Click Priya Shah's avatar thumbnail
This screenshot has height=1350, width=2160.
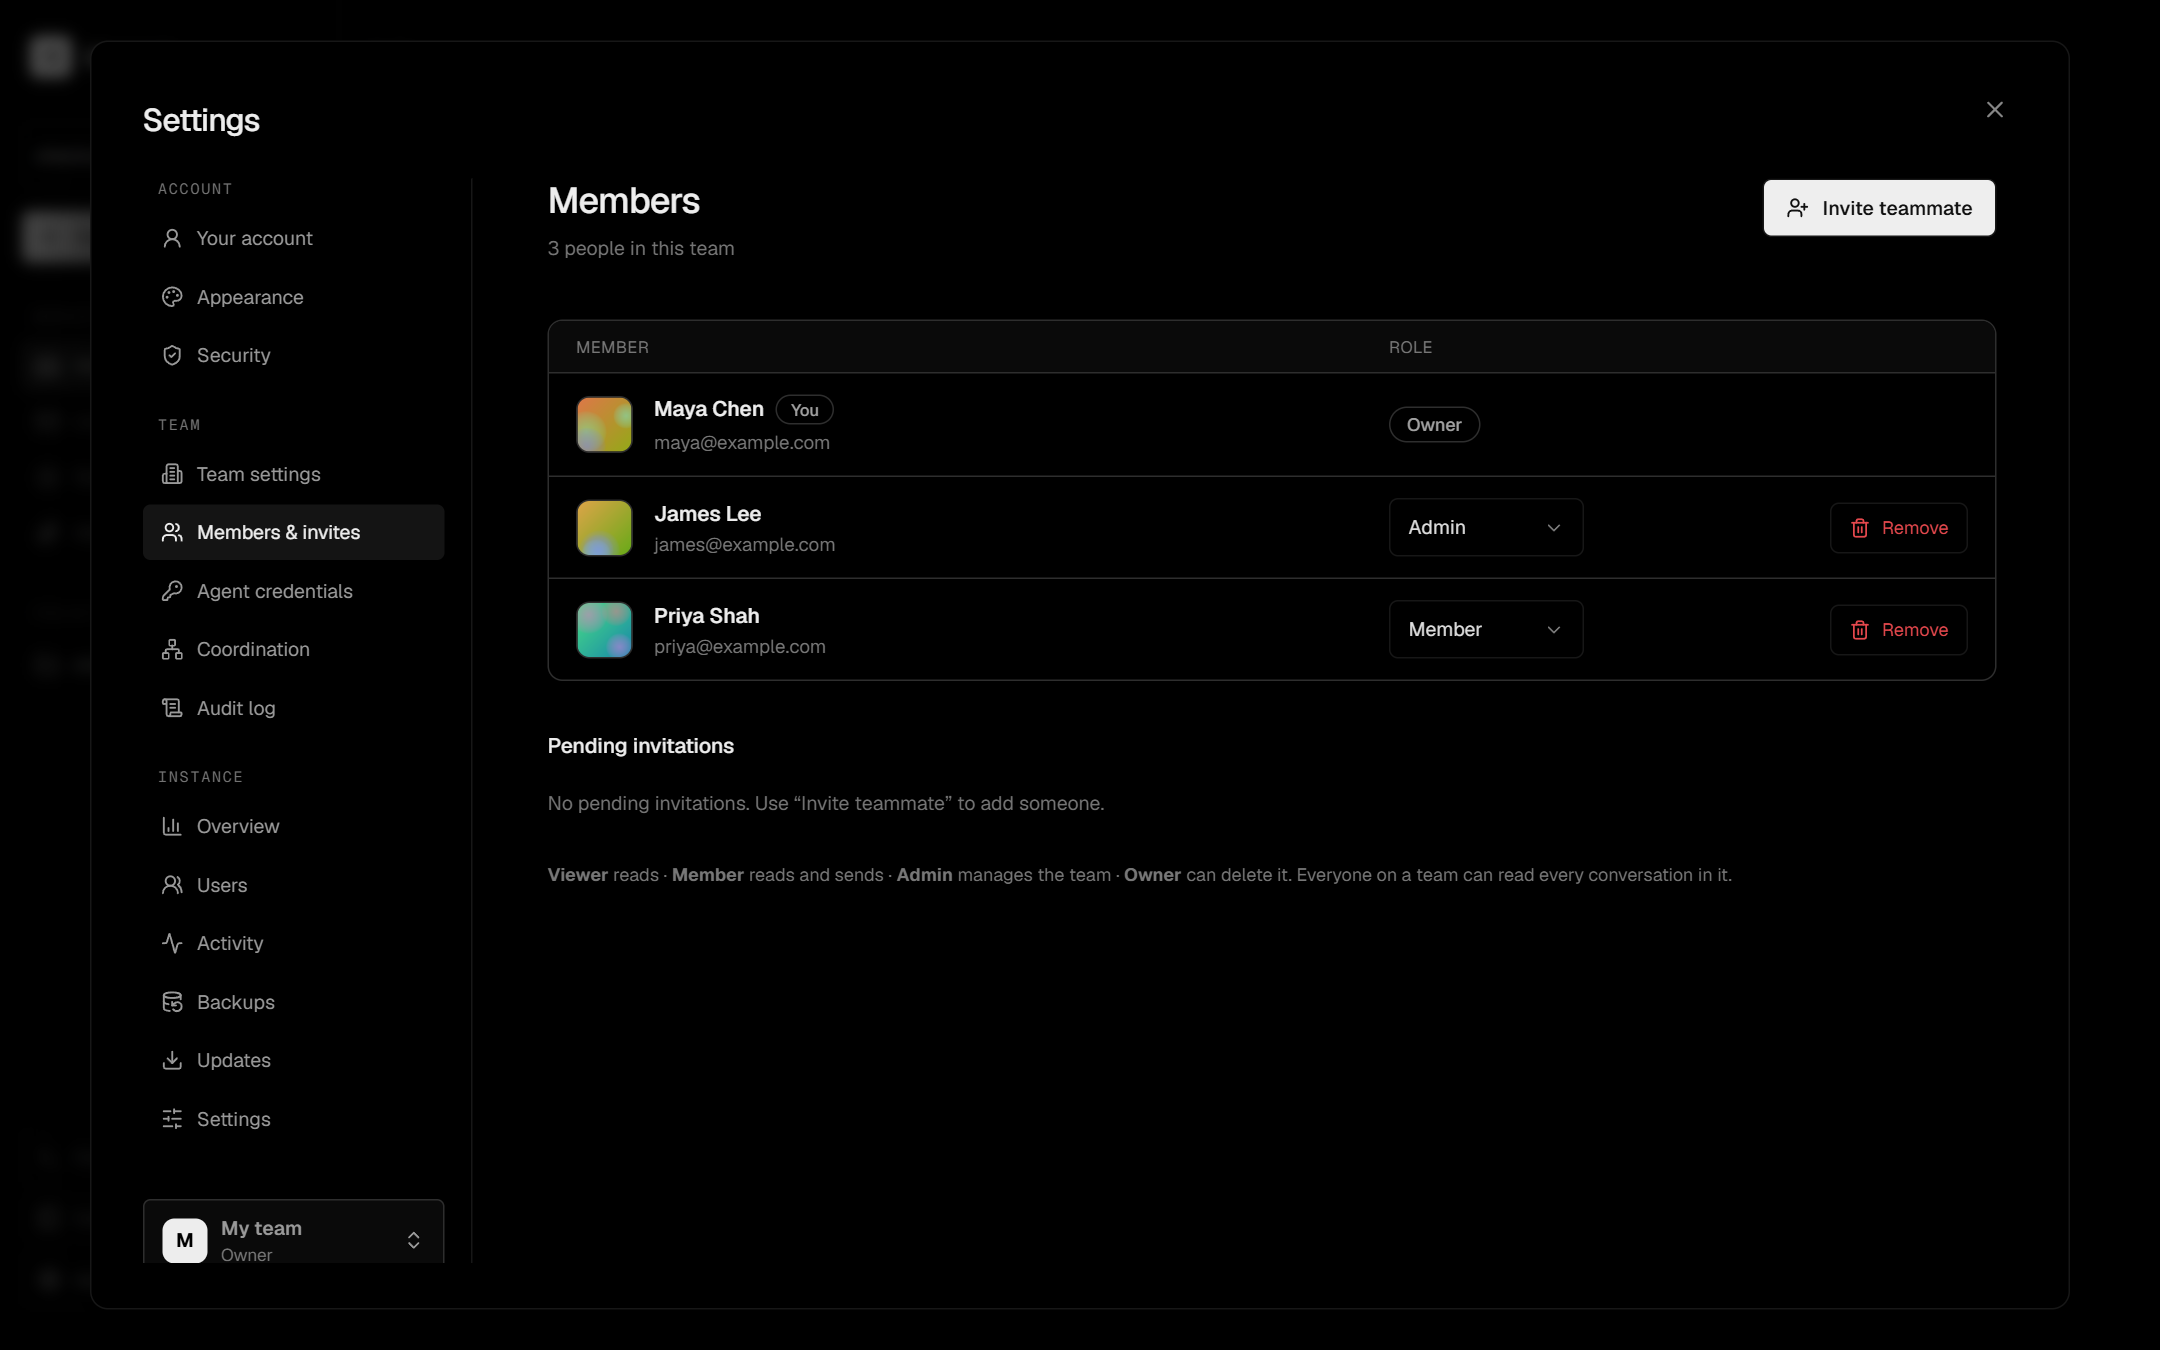click(x=604, y=629)
